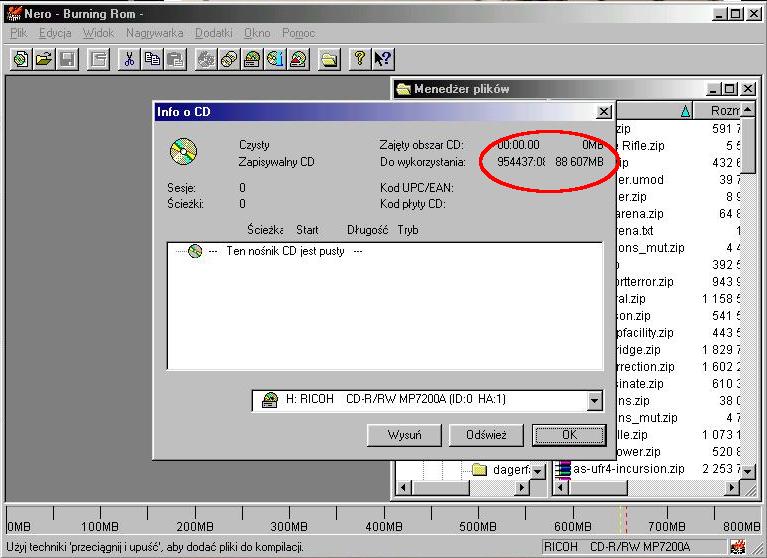Click the Start column header
767x558 pixels.
click(307, 230)
